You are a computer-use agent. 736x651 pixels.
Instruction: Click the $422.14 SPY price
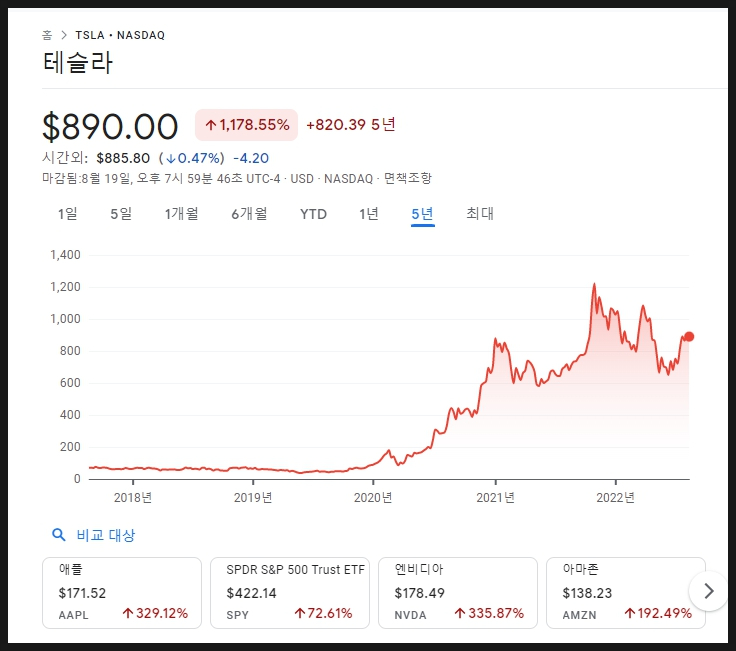[251, 593]
